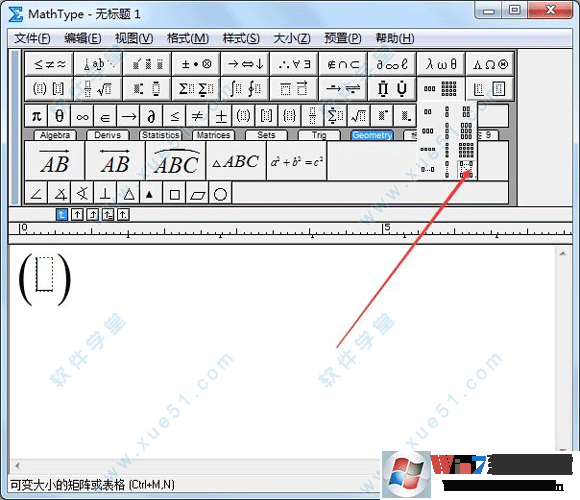Image resolution: width=580 pixels, height=500 pixels.
Task: Click the vertical scrollbar up arrow
Action: click(563, 254)
